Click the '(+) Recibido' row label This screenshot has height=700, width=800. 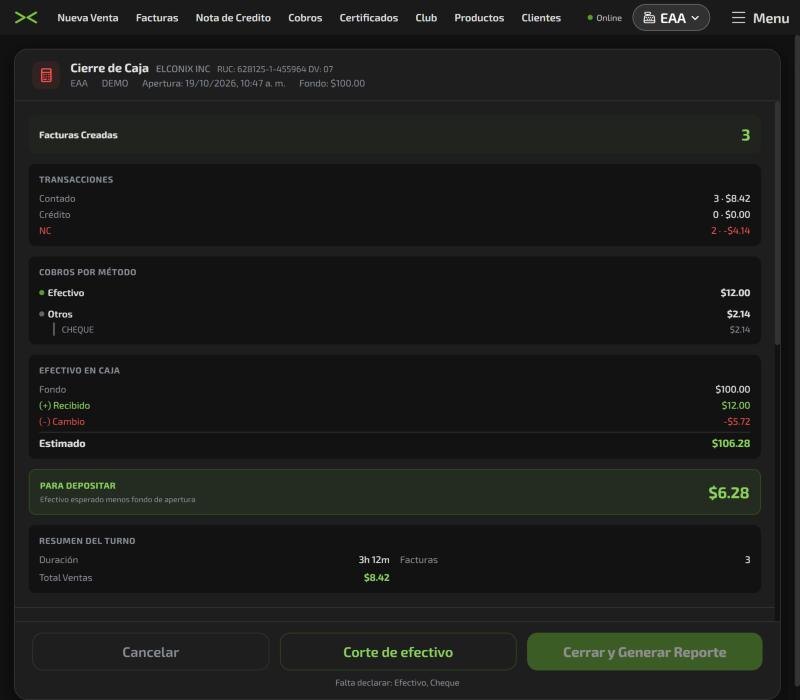(64, 406)
